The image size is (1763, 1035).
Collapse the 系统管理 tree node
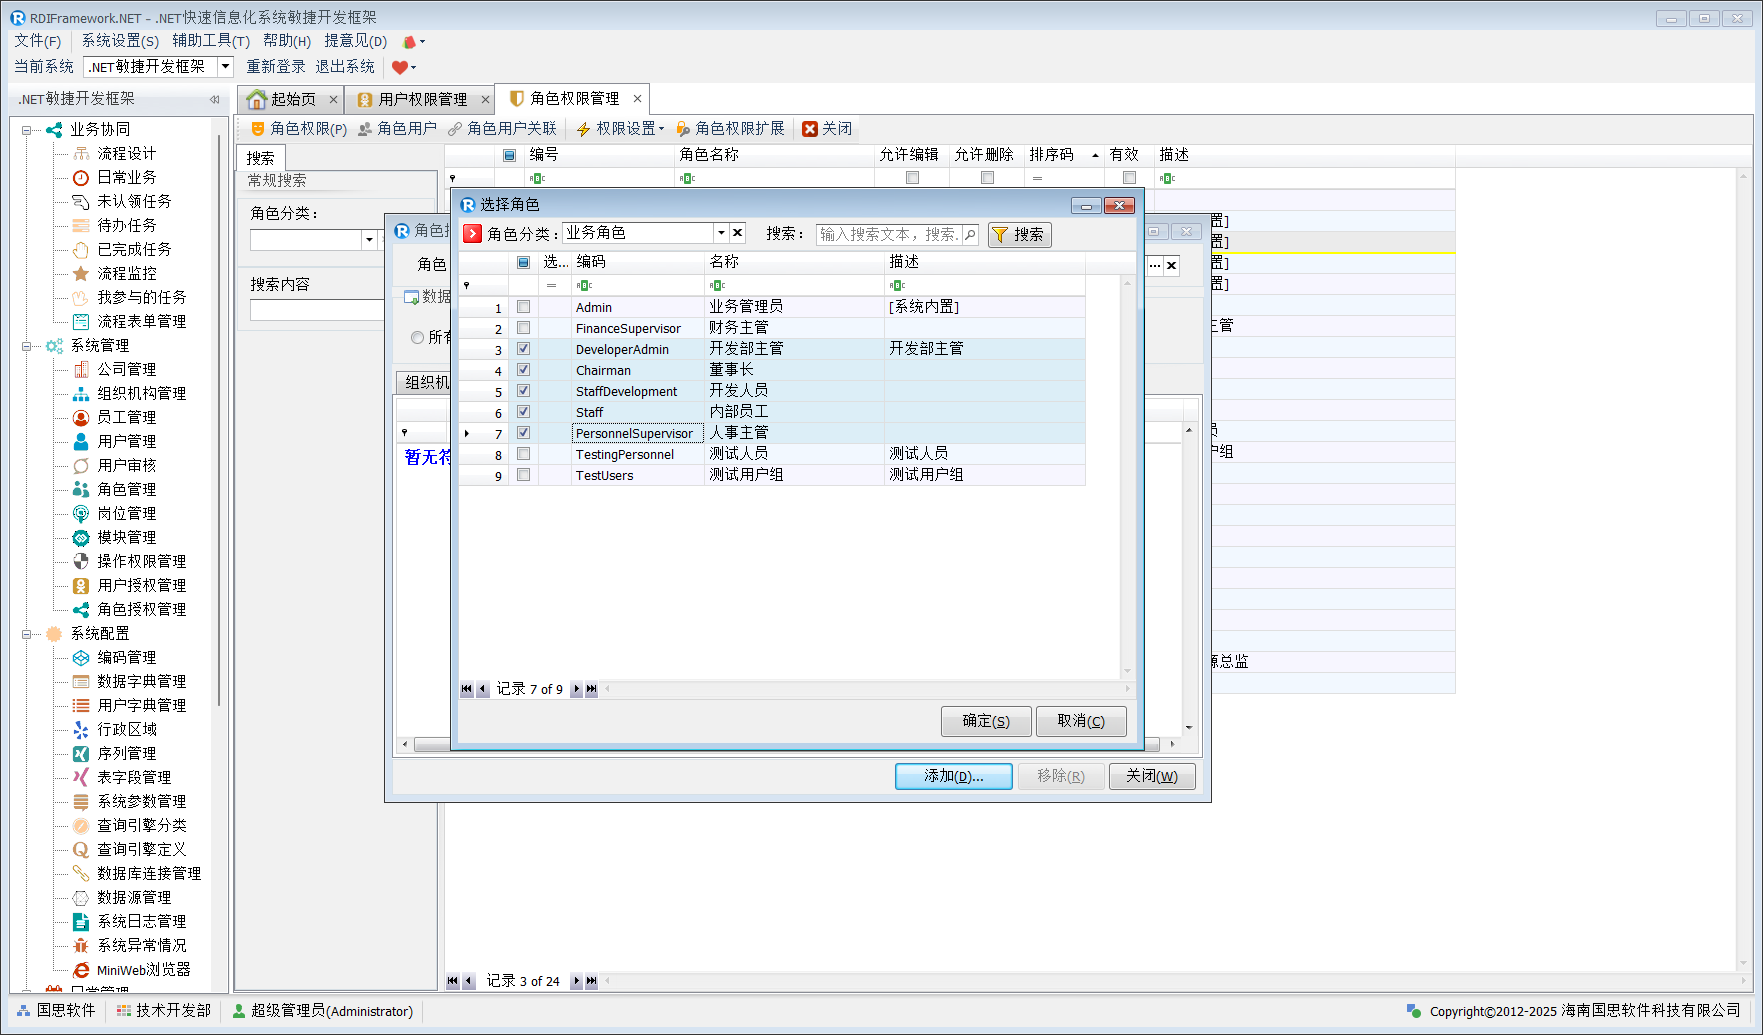(x=26, y=346)
